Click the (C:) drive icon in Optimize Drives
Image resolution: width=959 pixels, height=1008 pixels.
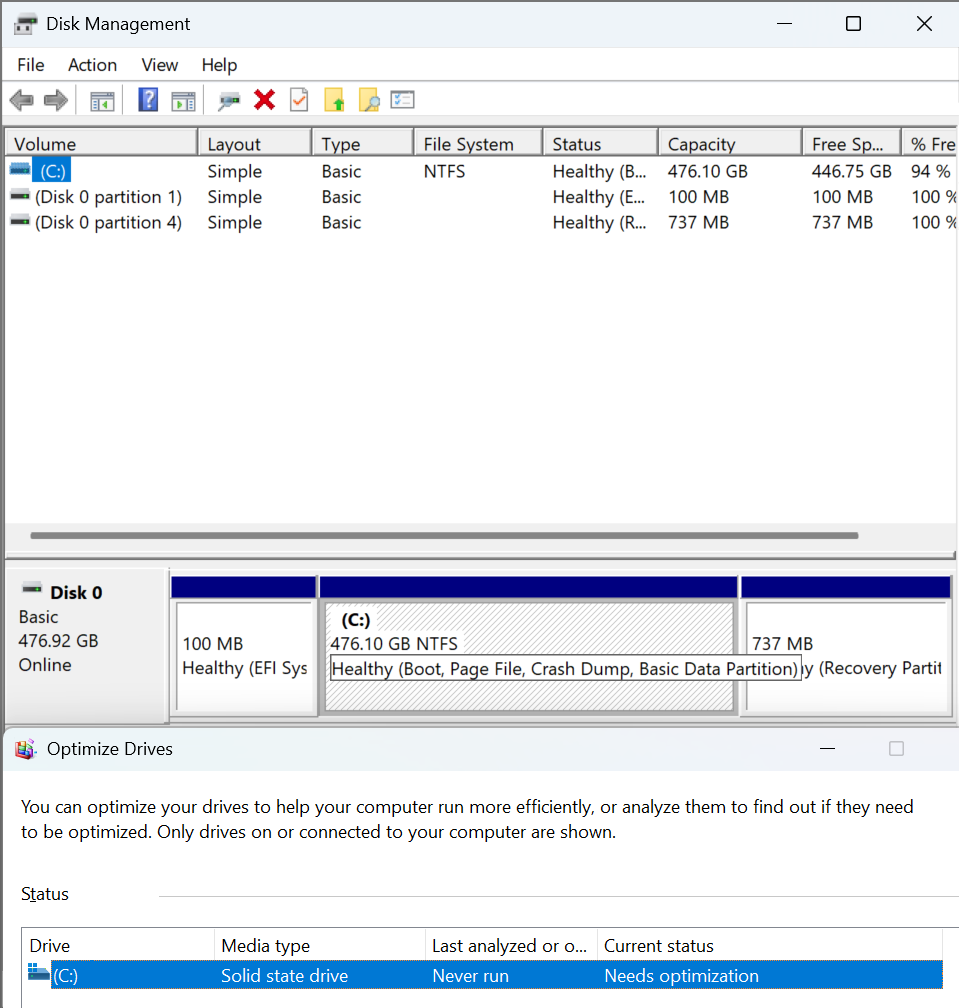[x=39, y=972]
